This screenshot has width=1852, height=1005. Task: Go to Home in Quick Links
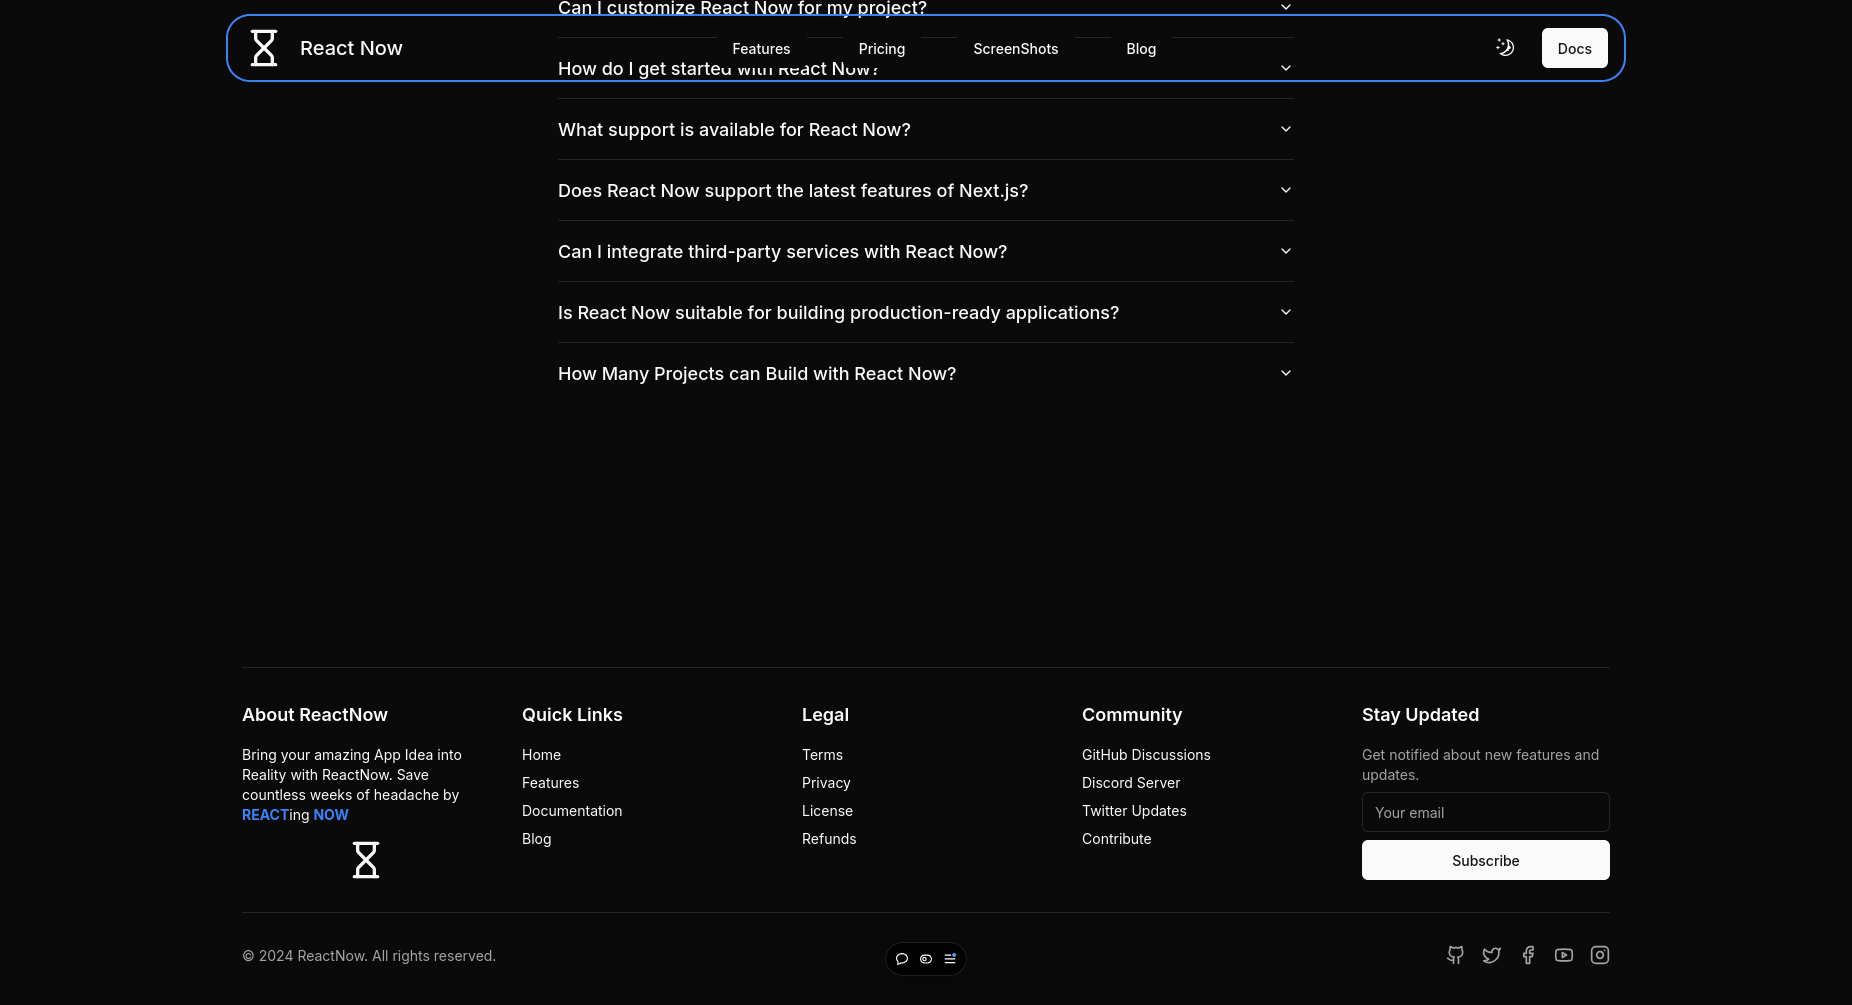click(x=541, y=755)
